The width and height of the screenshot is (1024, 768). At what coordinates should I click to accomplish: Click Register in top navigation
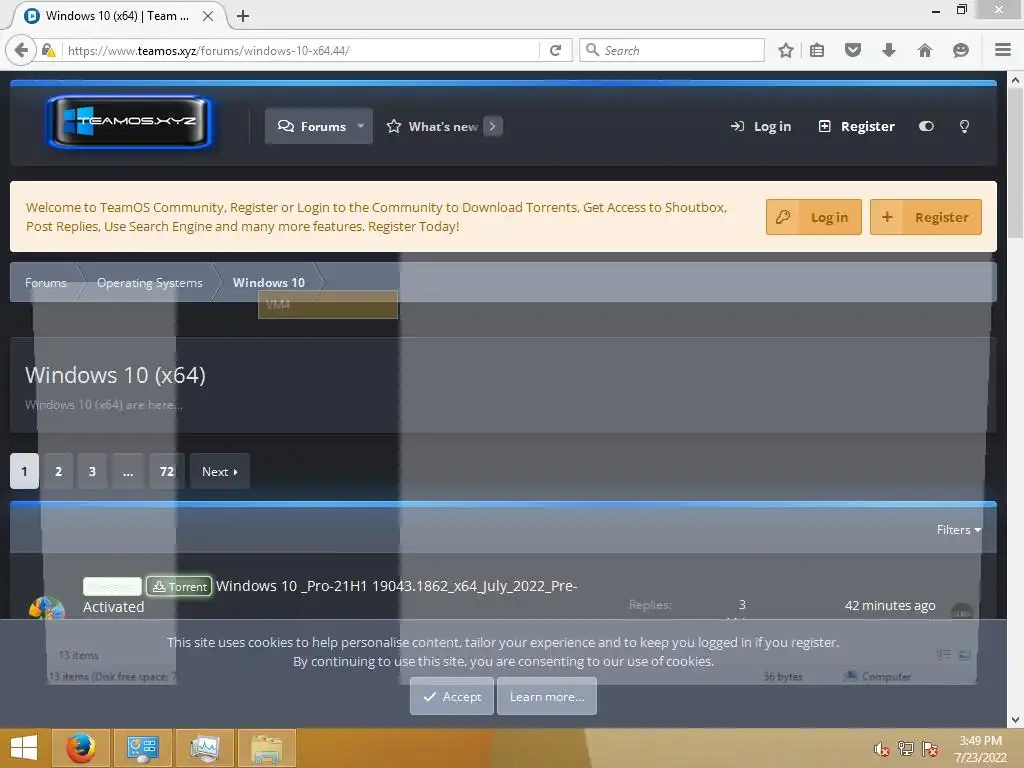[x=857, y=127]
